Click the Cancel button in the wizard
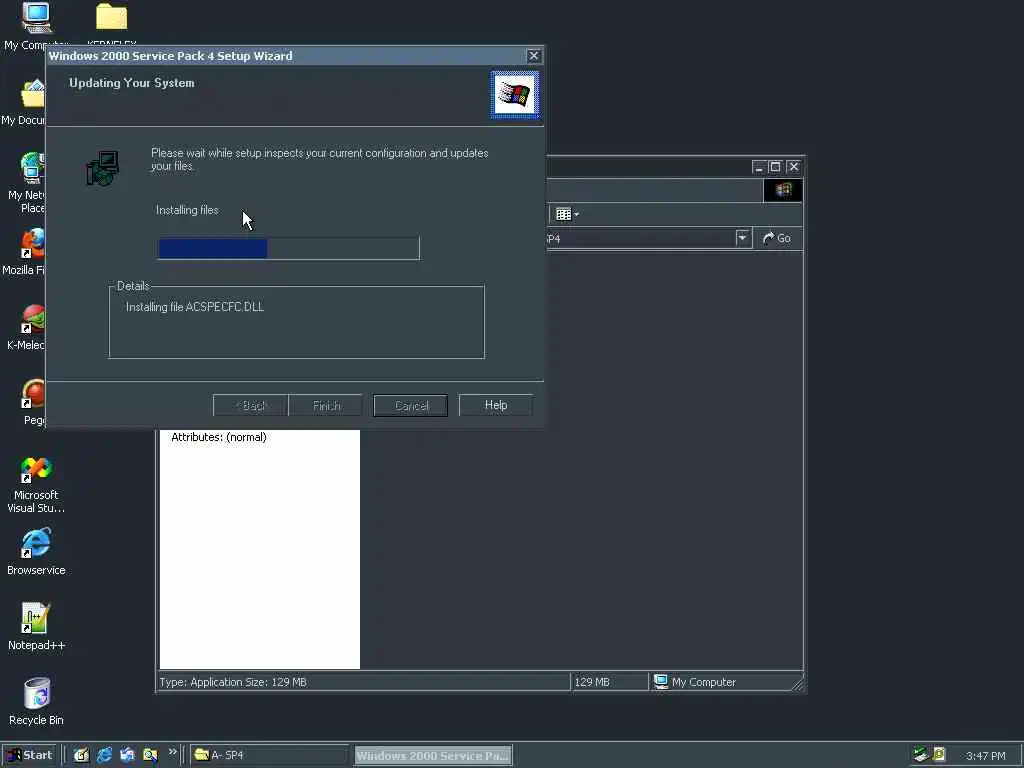Screen dimensions: 1024x768 [x=411, y=406]
